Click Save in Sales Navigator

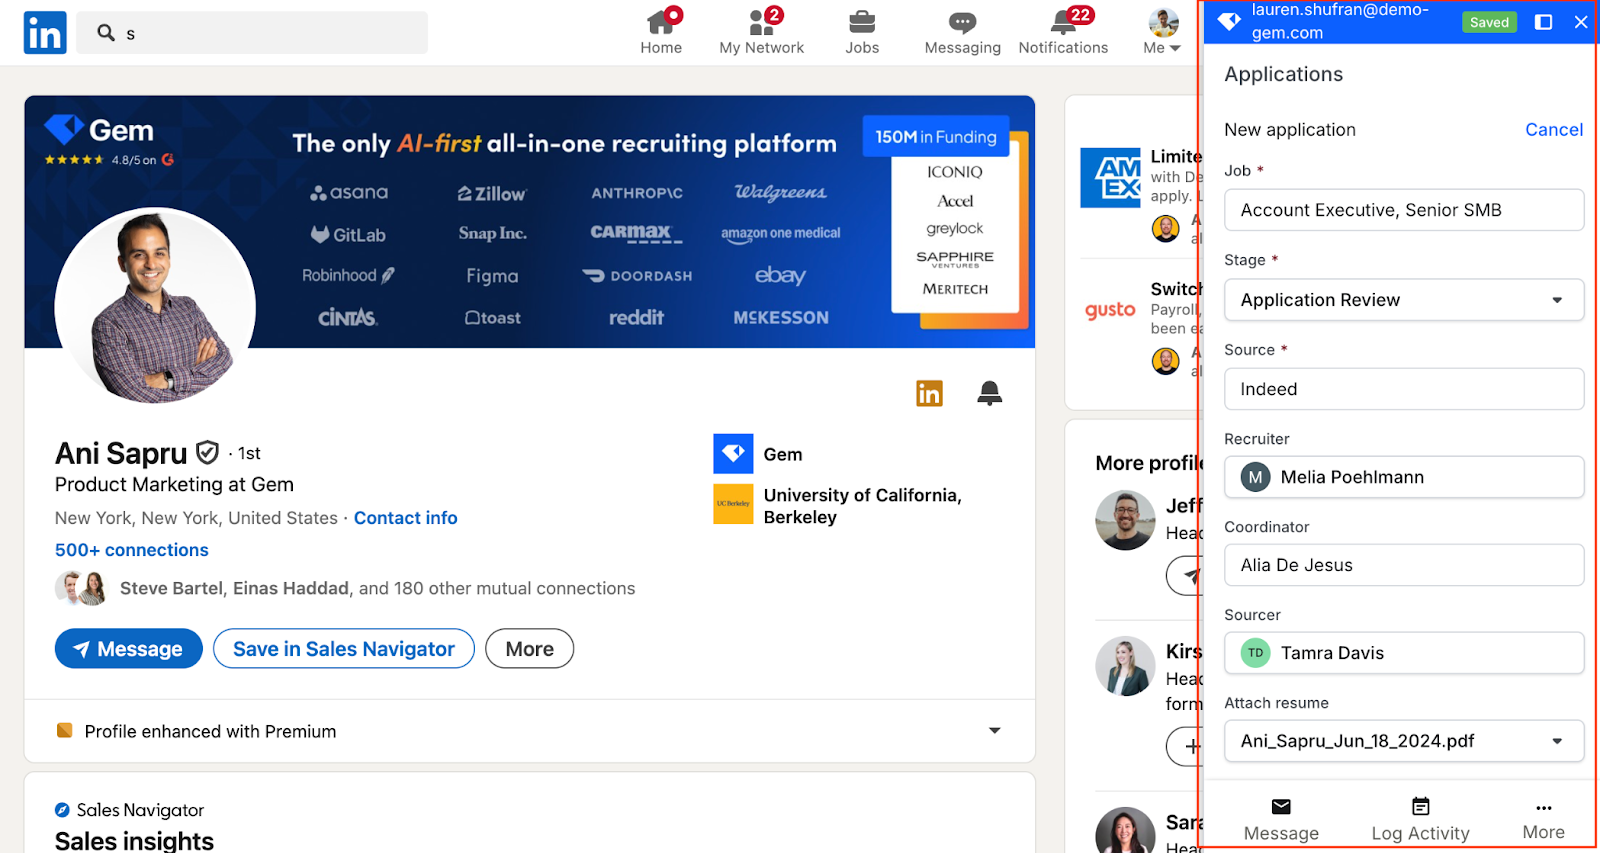344,649
